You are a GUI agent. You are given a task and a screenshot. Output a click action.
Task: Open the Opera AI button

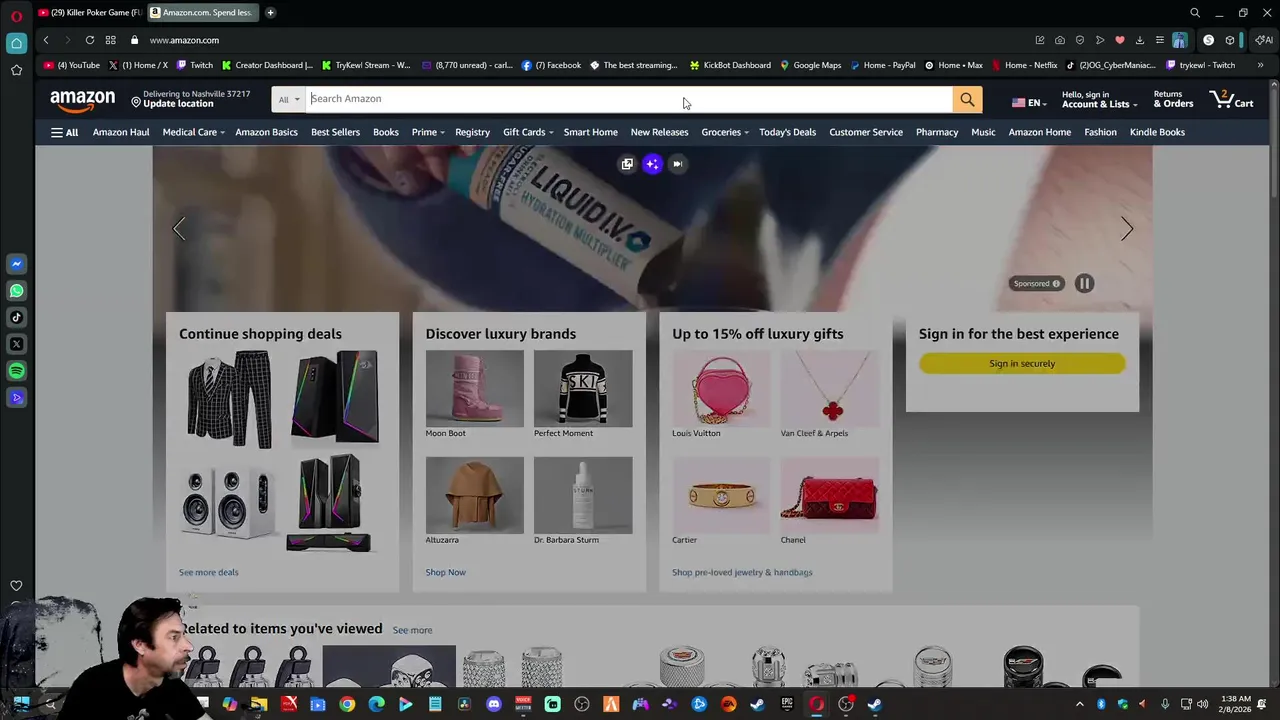(1264, 40)
